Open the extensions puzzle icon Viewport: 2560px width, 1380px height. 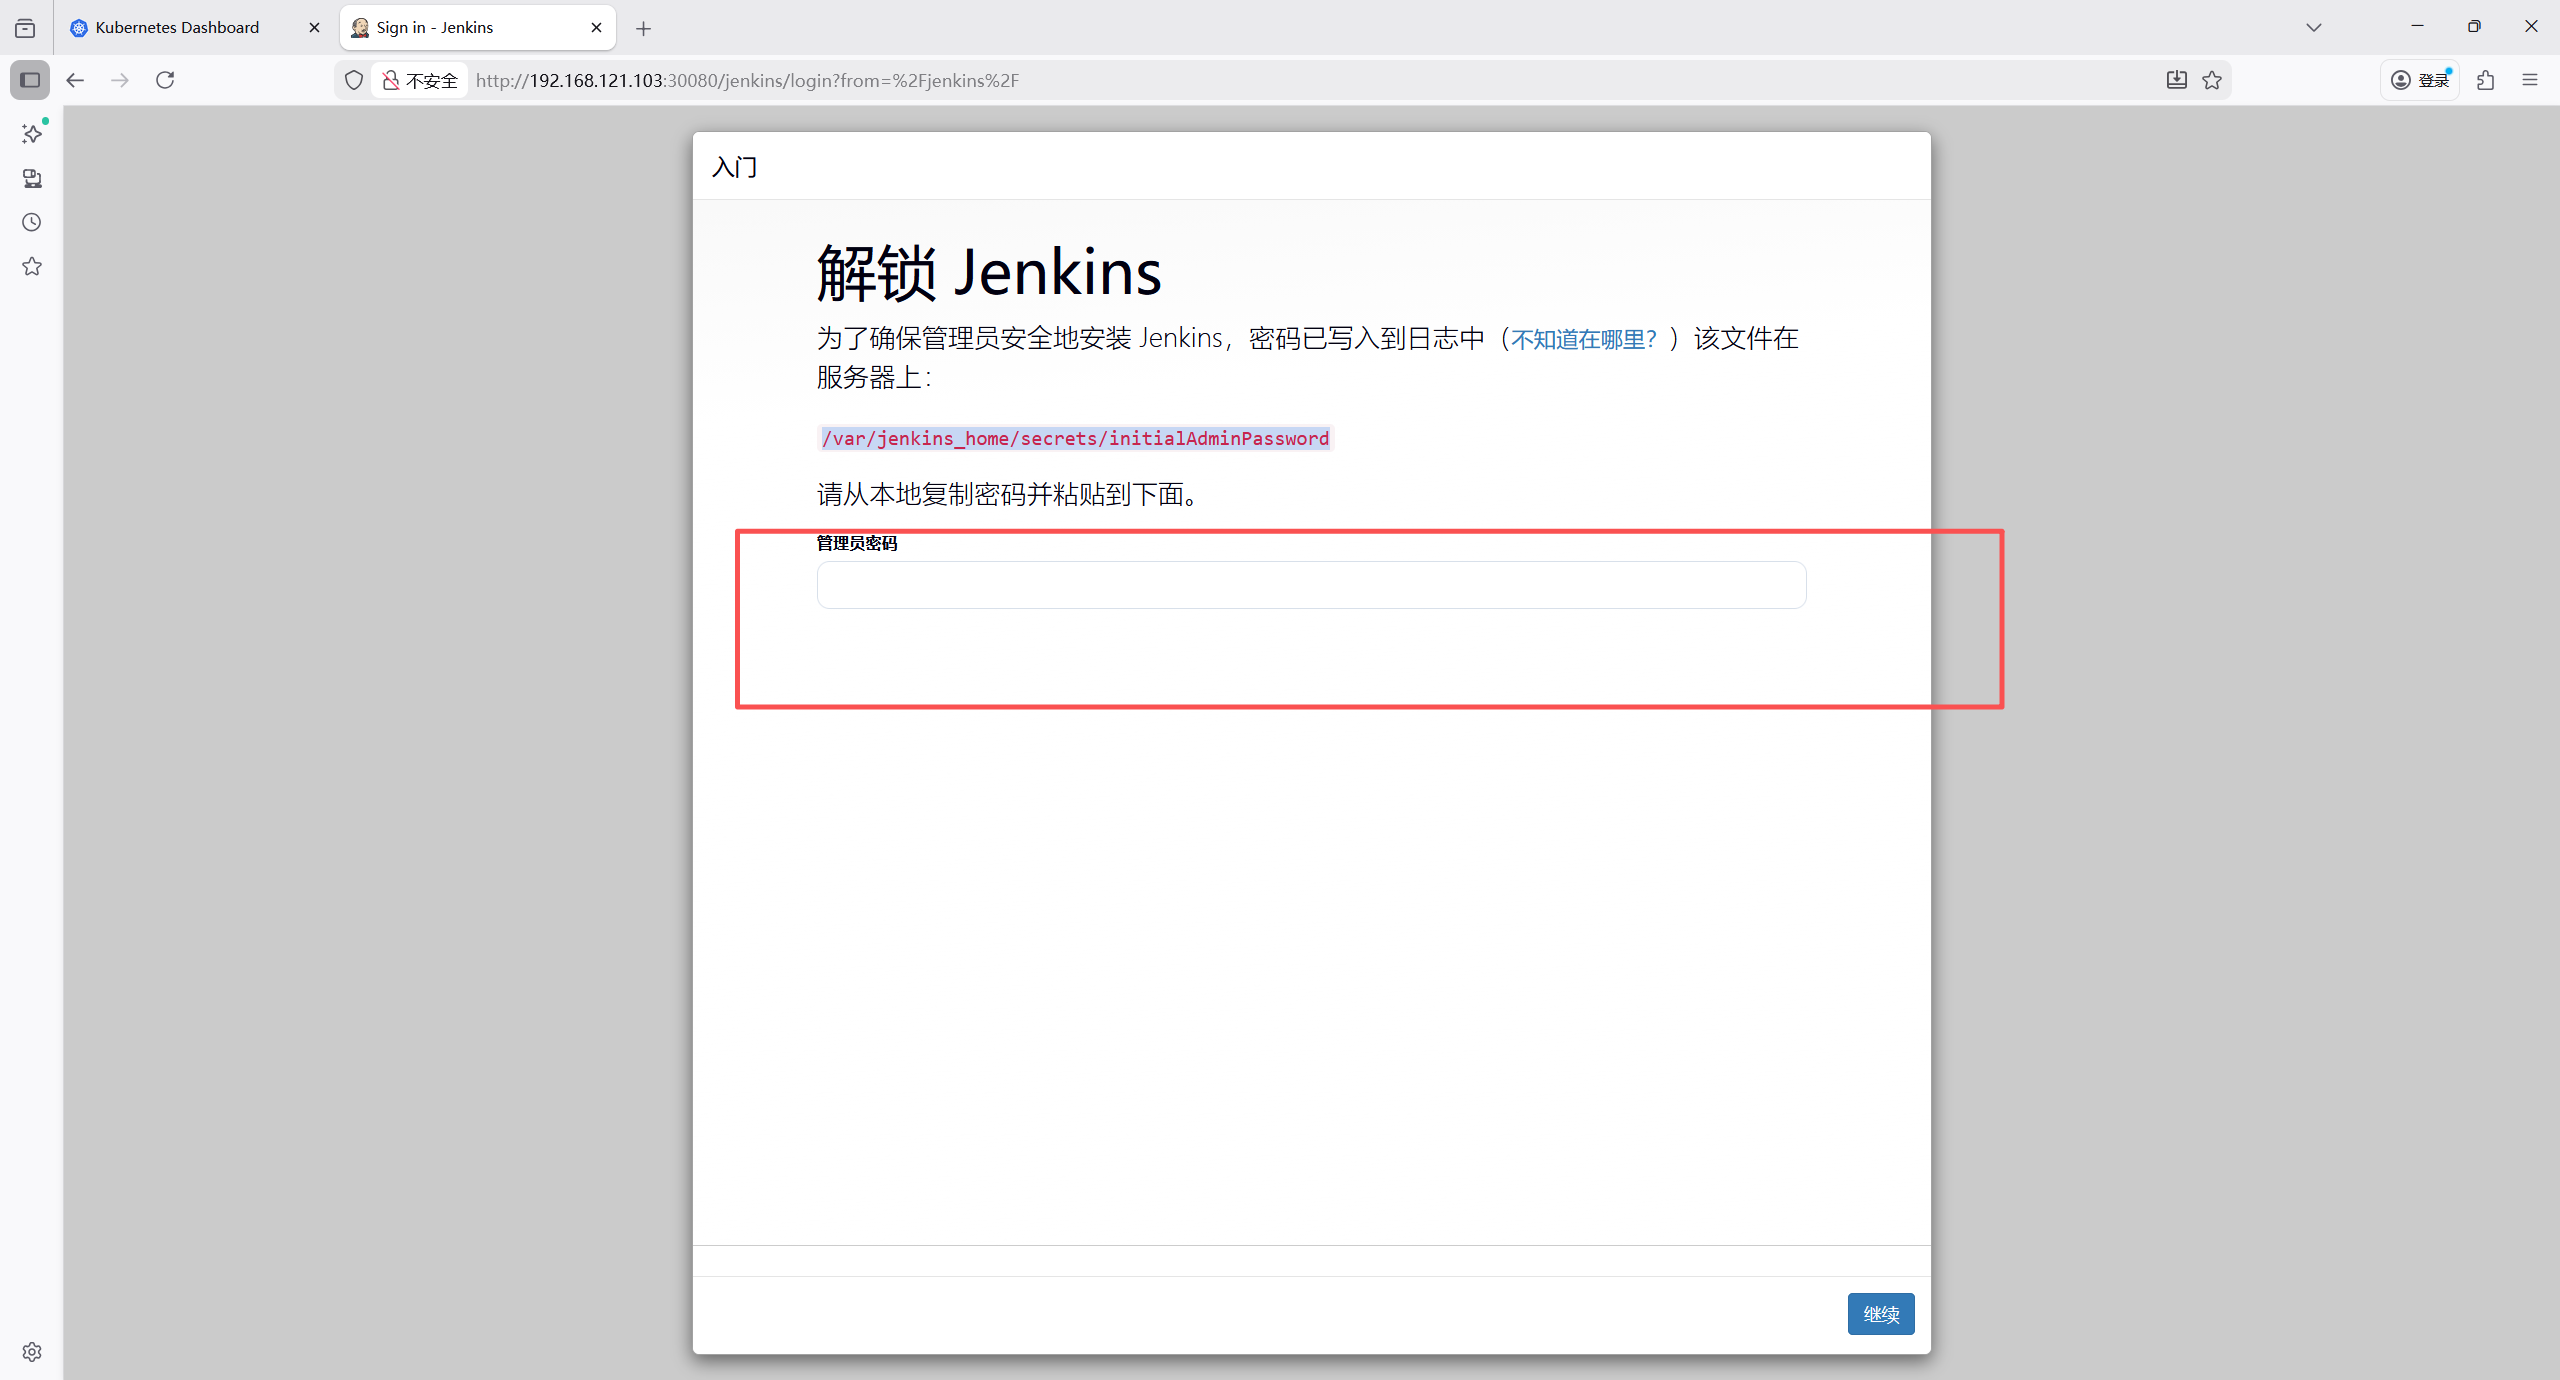[x=2486, y=80]
